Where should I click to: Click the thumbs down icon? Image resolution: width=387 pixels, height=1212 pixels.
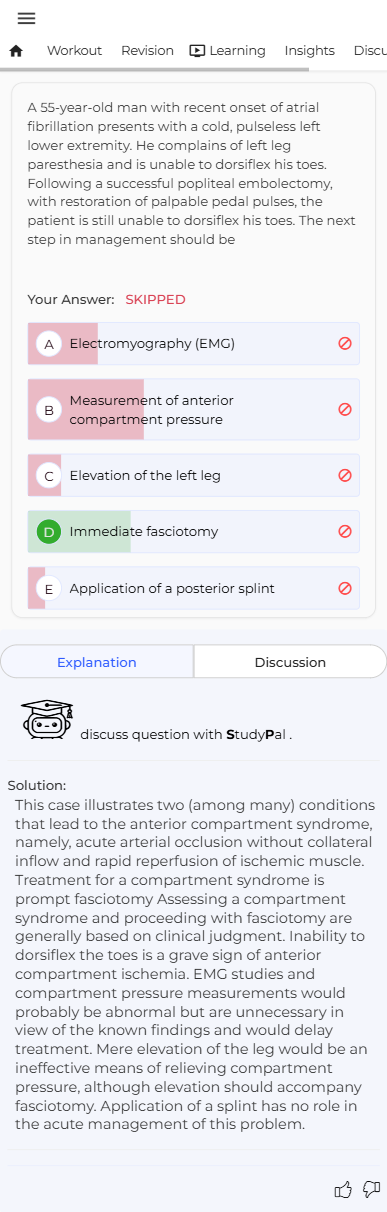point(372,1189)
